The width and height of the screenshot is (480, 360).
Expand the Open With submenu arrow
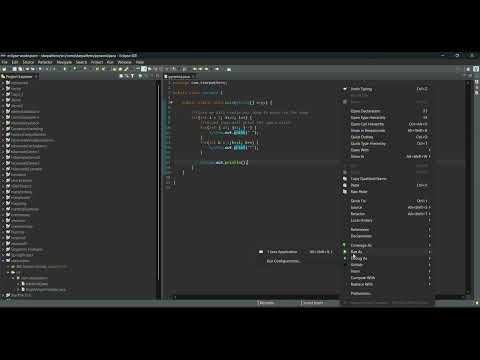click(x=429, y=150)
